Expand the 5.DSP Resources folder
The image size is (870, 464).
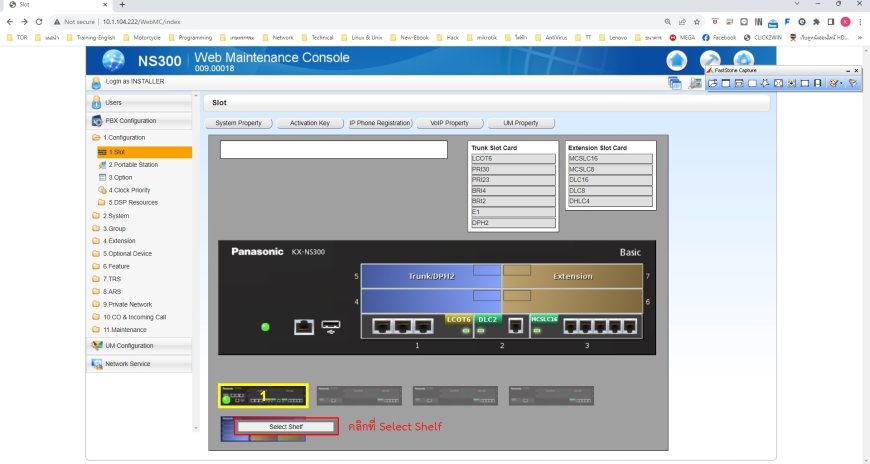(128, 203)
